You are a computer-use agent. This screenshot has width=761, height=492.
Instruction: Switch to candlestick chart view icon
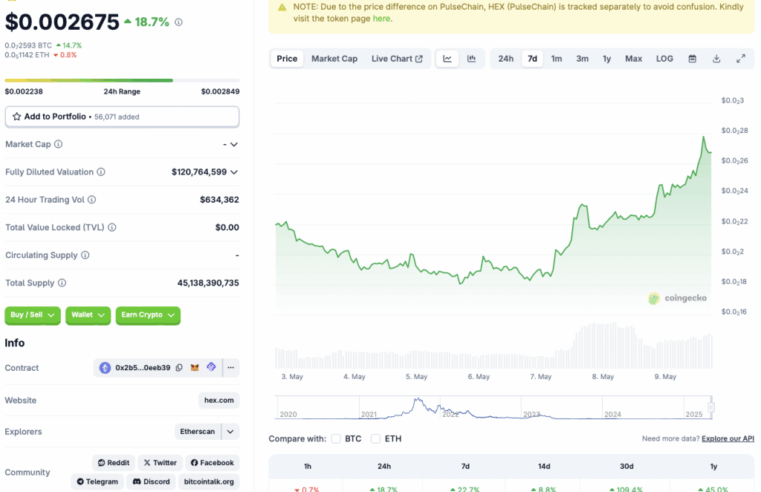(471, 59)
